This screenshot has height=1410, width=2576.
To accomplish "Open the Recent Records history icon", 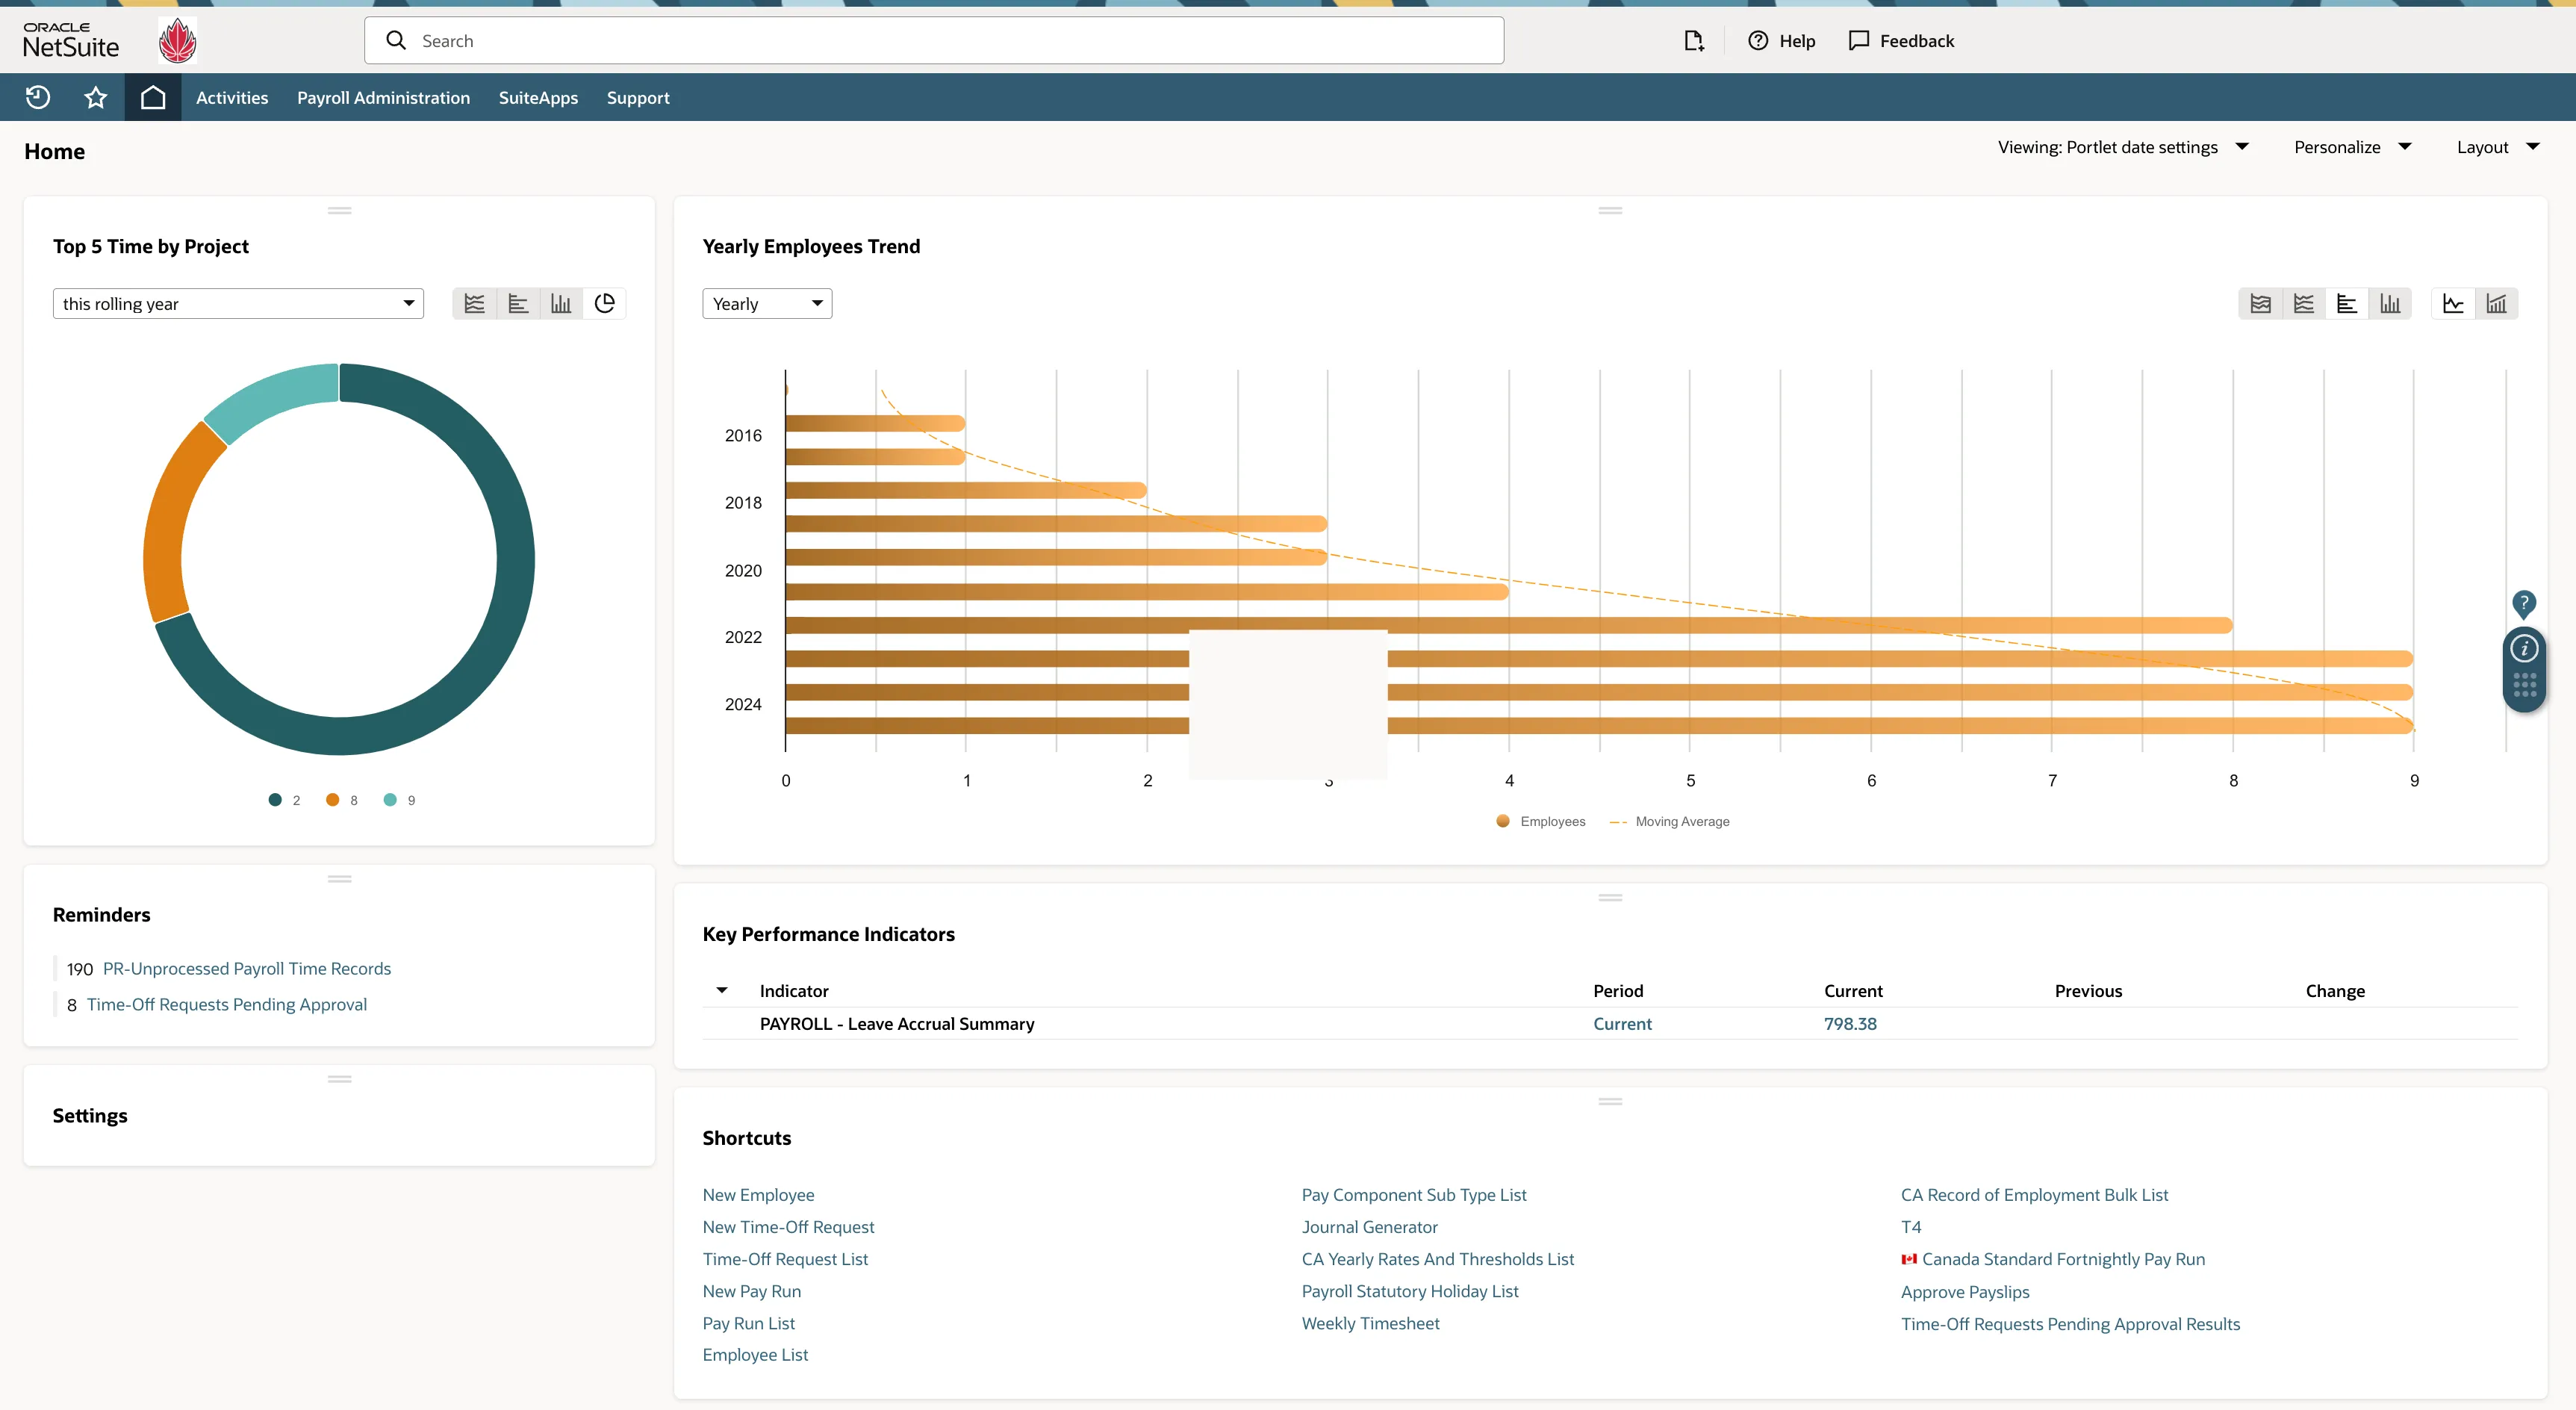I will point(38,97).
